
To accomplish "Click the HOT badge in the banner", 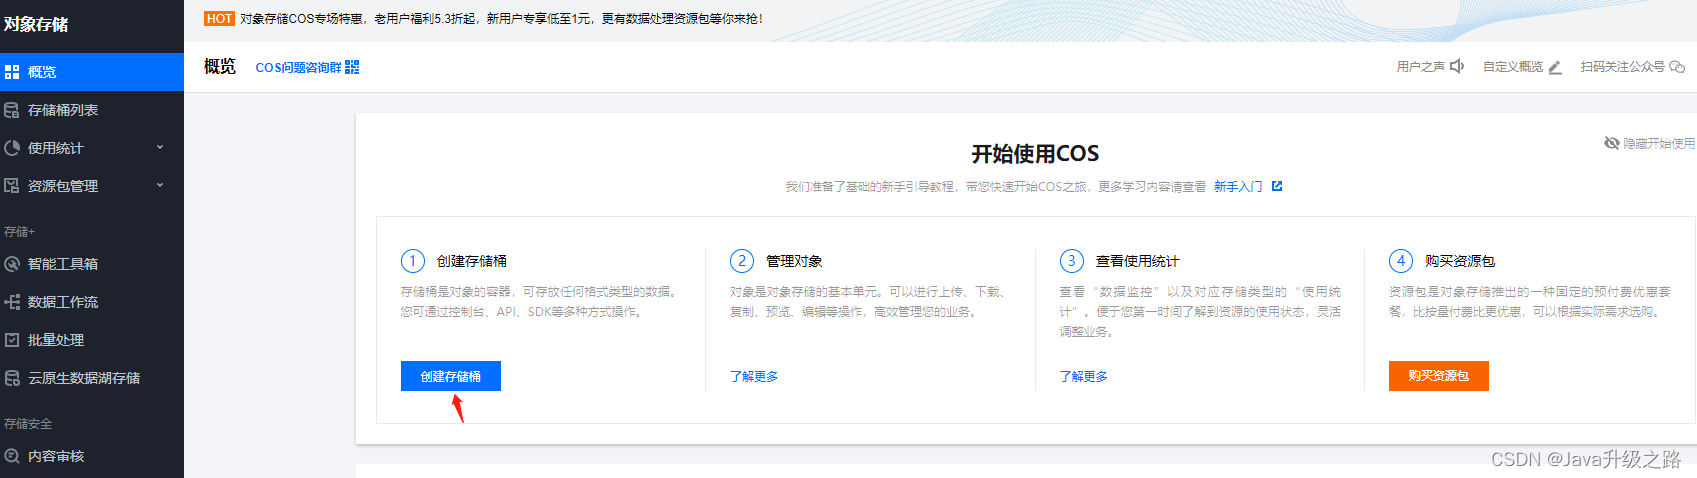I will point(219,18).
